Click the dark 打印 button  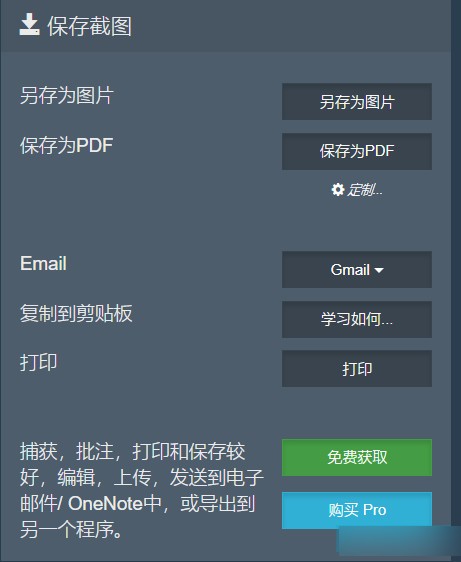pos(357,369)
